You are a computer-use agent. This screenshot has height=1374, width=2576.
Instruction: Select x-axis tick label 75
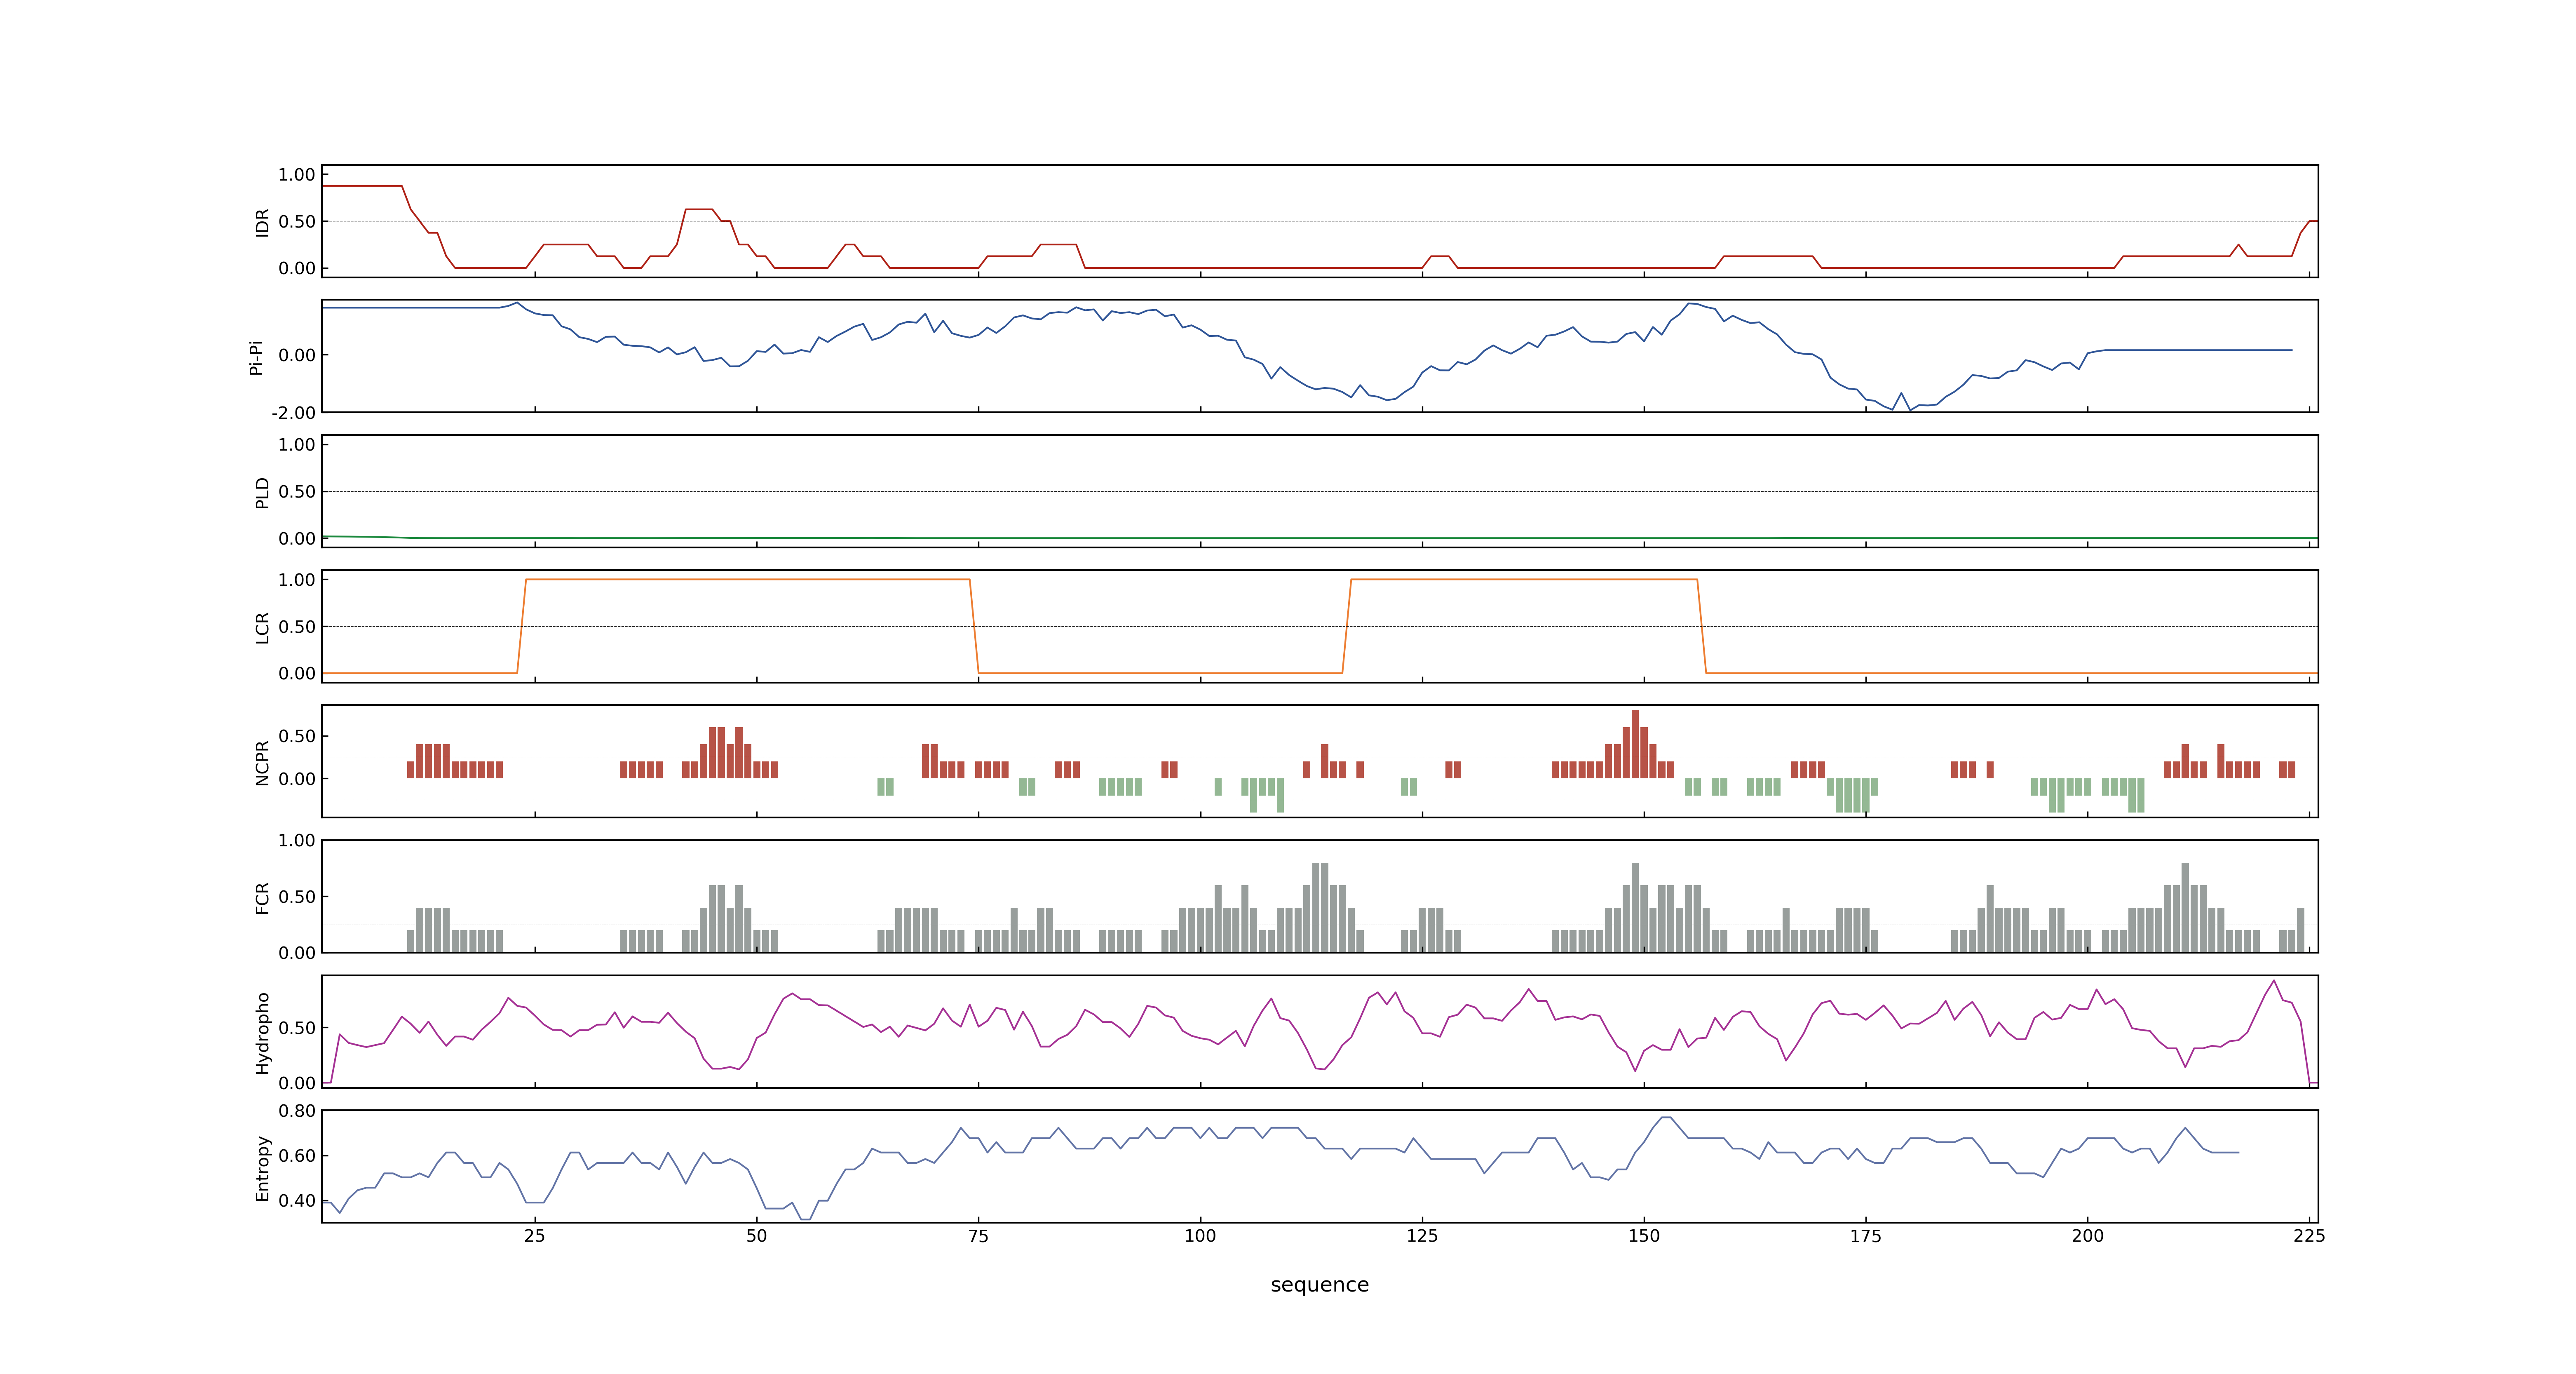click(978, 1236)
